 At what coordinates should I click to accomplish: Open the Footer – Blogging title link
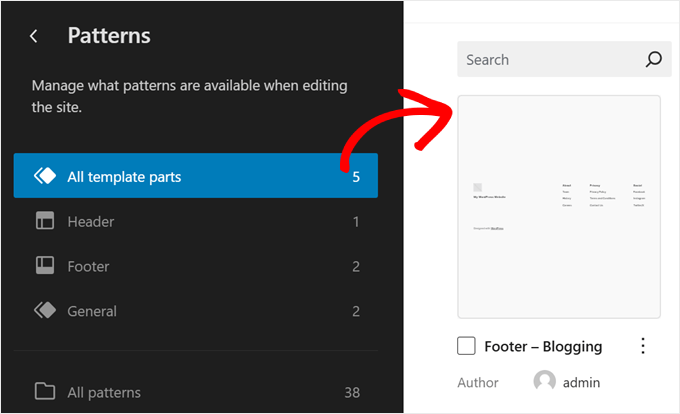click(x=543, y=346)
